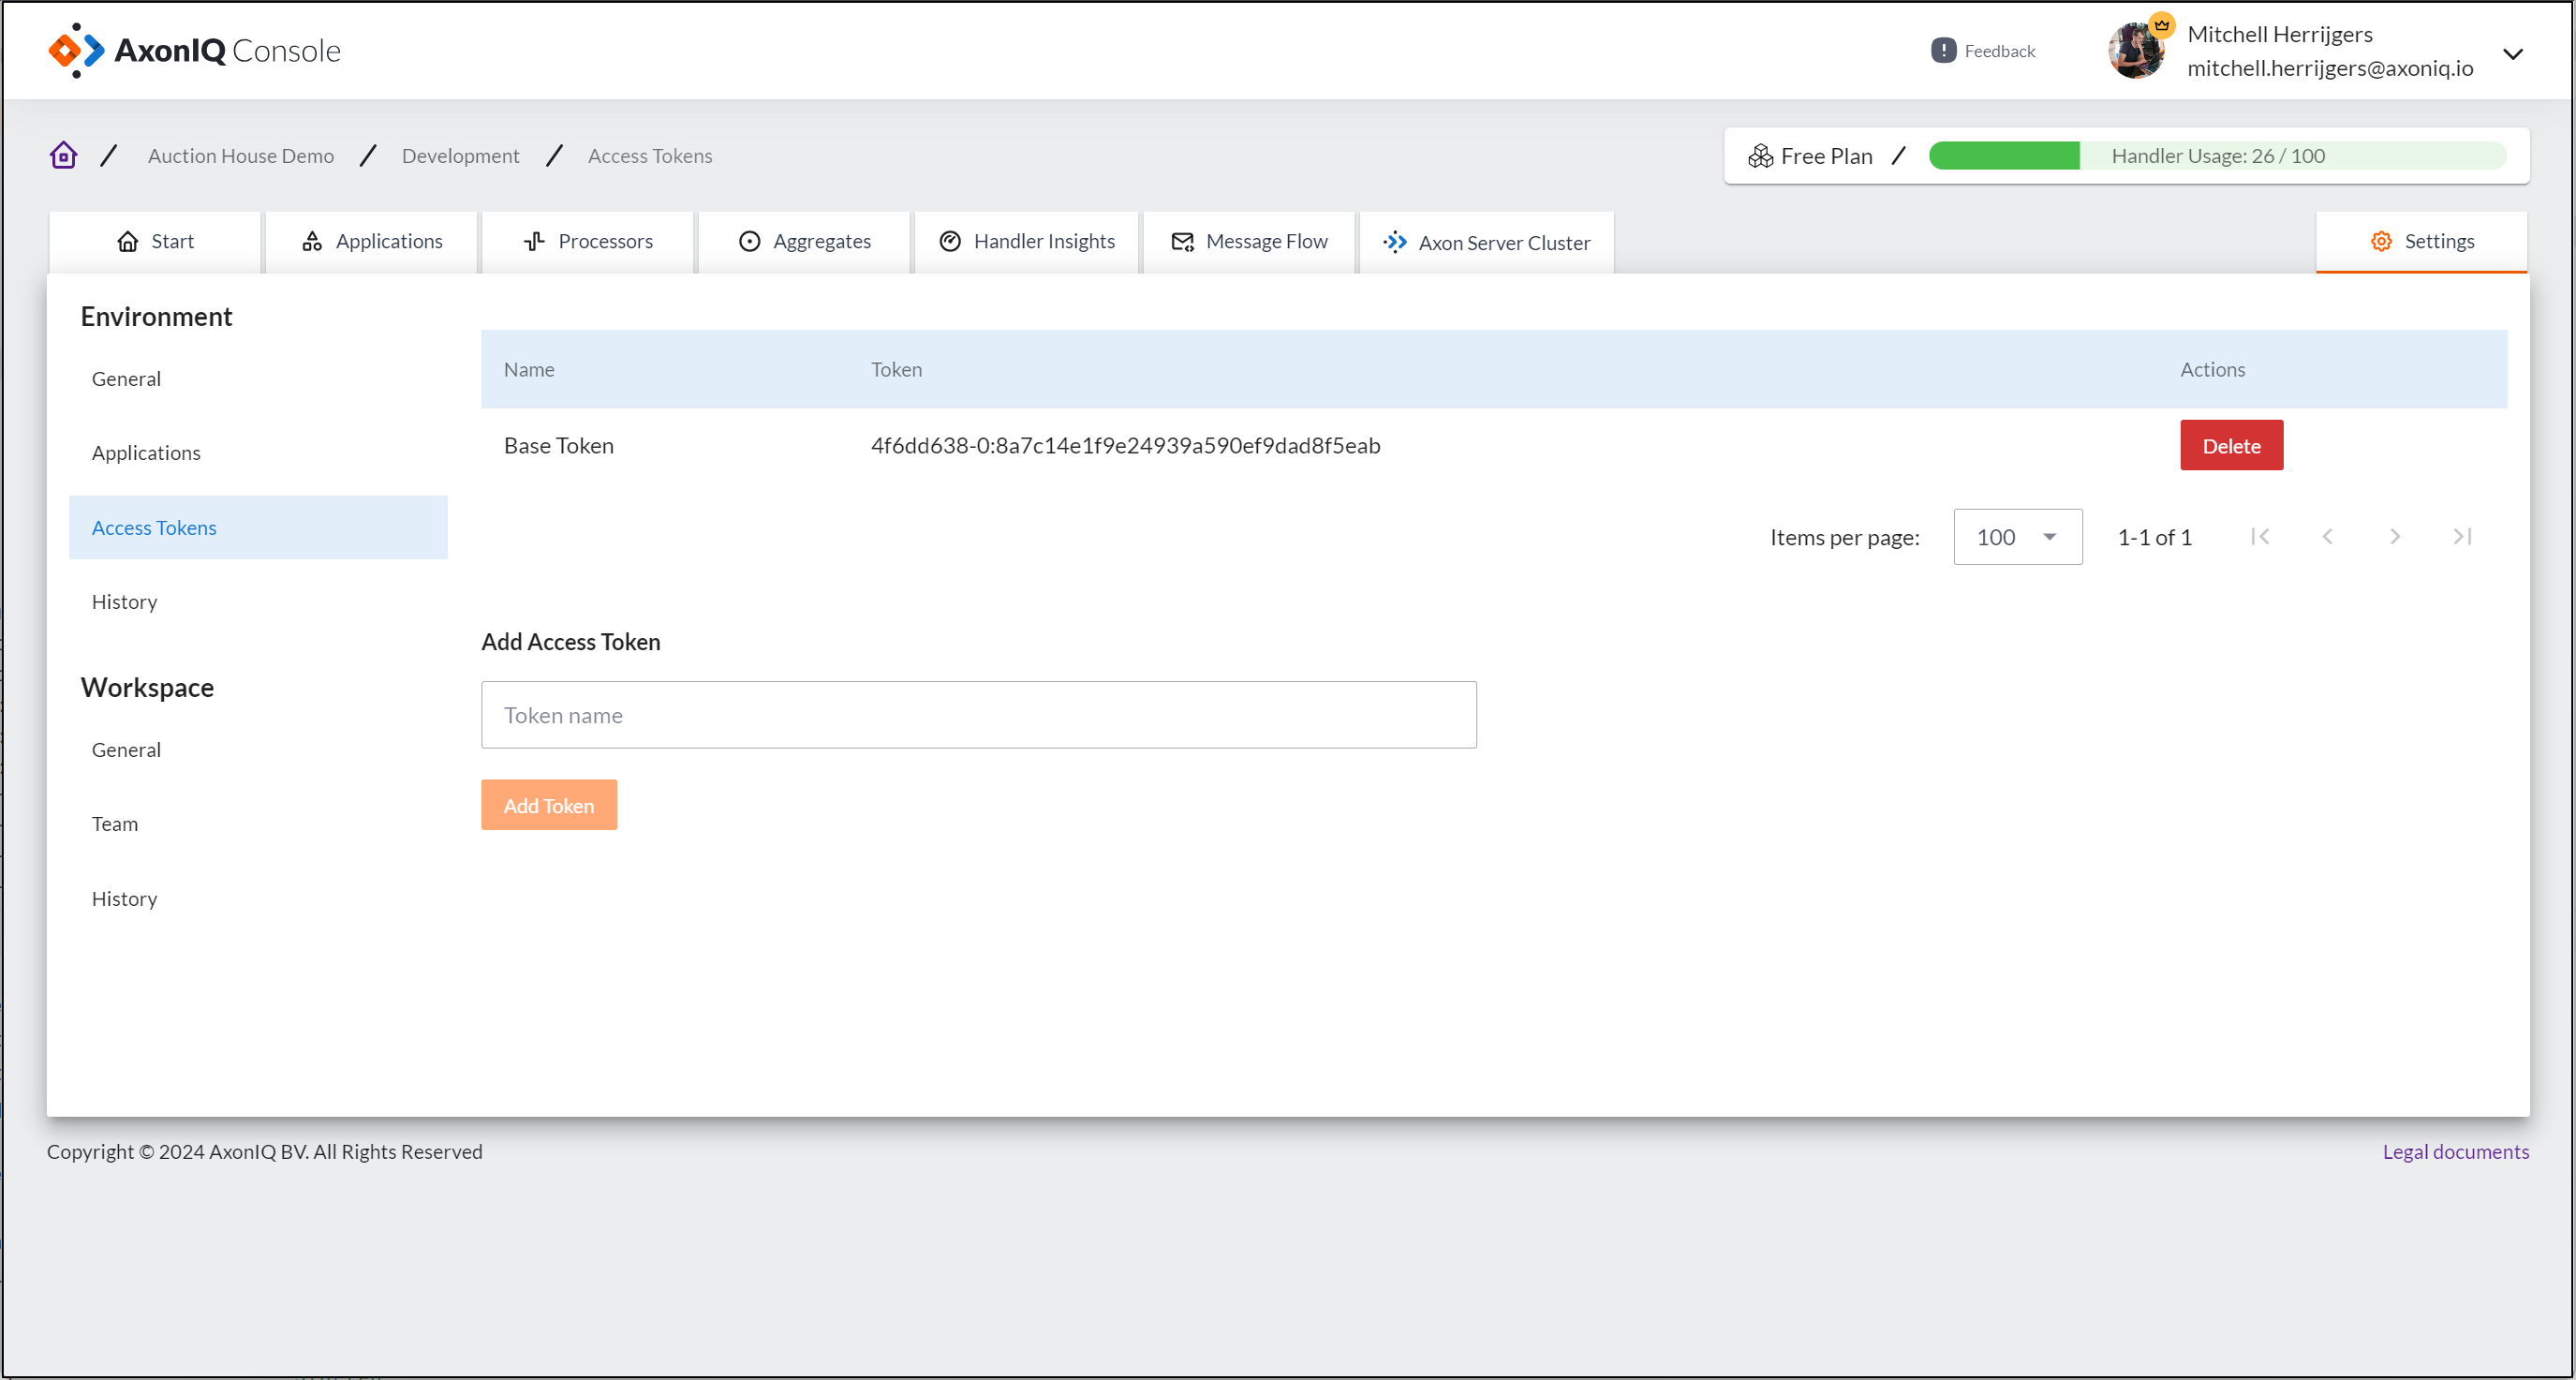Click the Start tab house icon
Viewport: 2576px width, 1380px height.
click(x=128, y=241)
